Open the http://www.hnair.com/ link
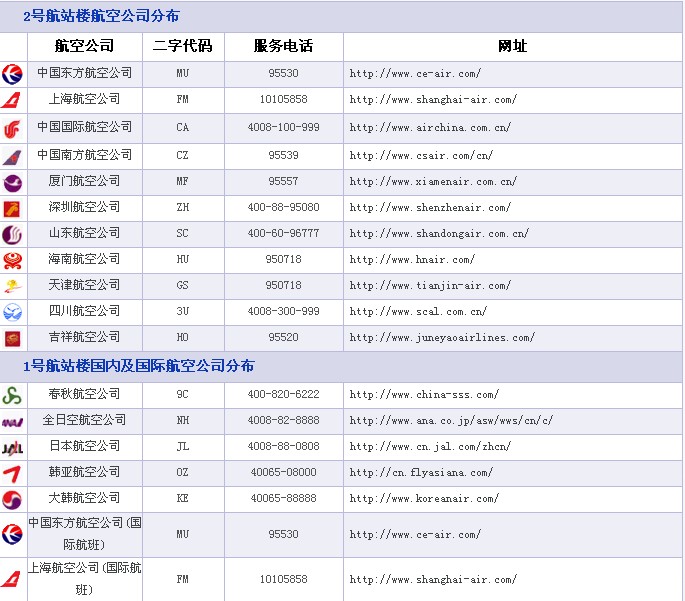Viewport: 685px width, 601px height. click(x=412, y=259)
